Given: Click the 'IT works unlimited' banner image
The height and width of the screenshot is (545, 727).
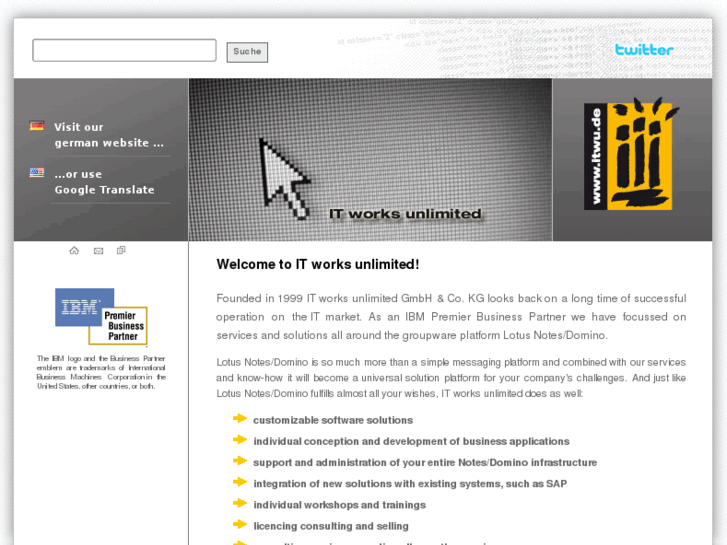Looking at the screenshot, I should click(370, 160).
